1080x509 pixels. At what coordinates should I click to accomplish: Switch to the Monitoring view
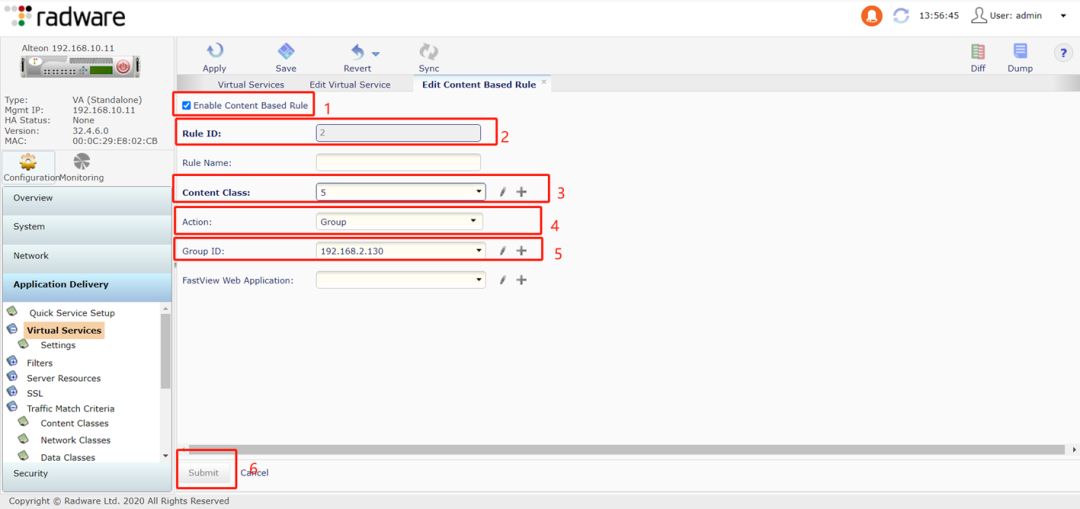click(x=81, y=166)
